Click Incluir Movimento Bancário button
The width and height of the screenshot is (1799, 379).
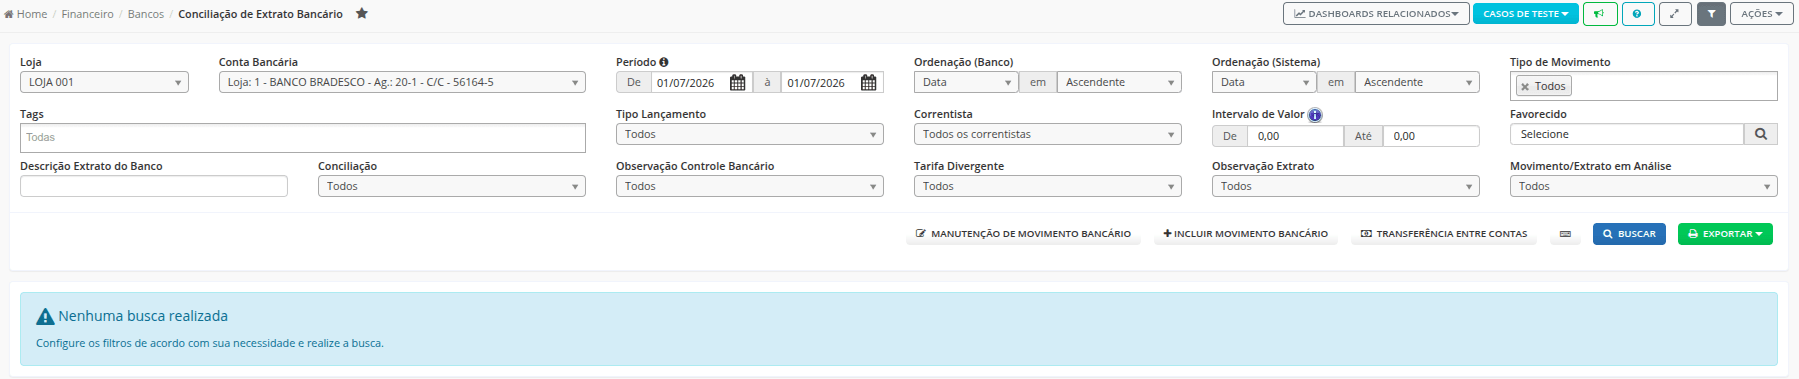(x=1246, y=234)
